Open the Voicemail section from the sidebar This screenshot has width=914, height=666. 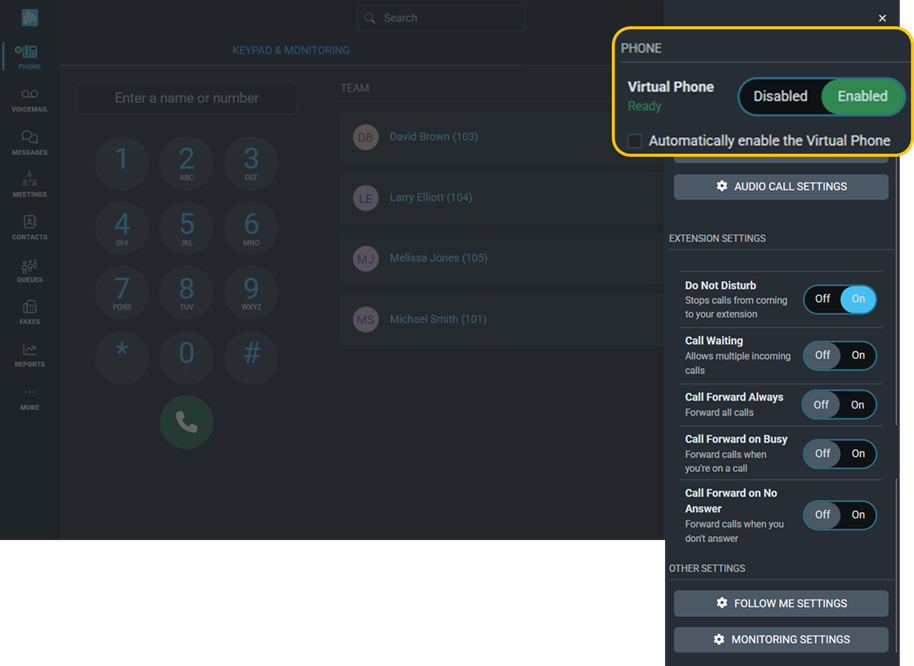click(x=29, y=98)
